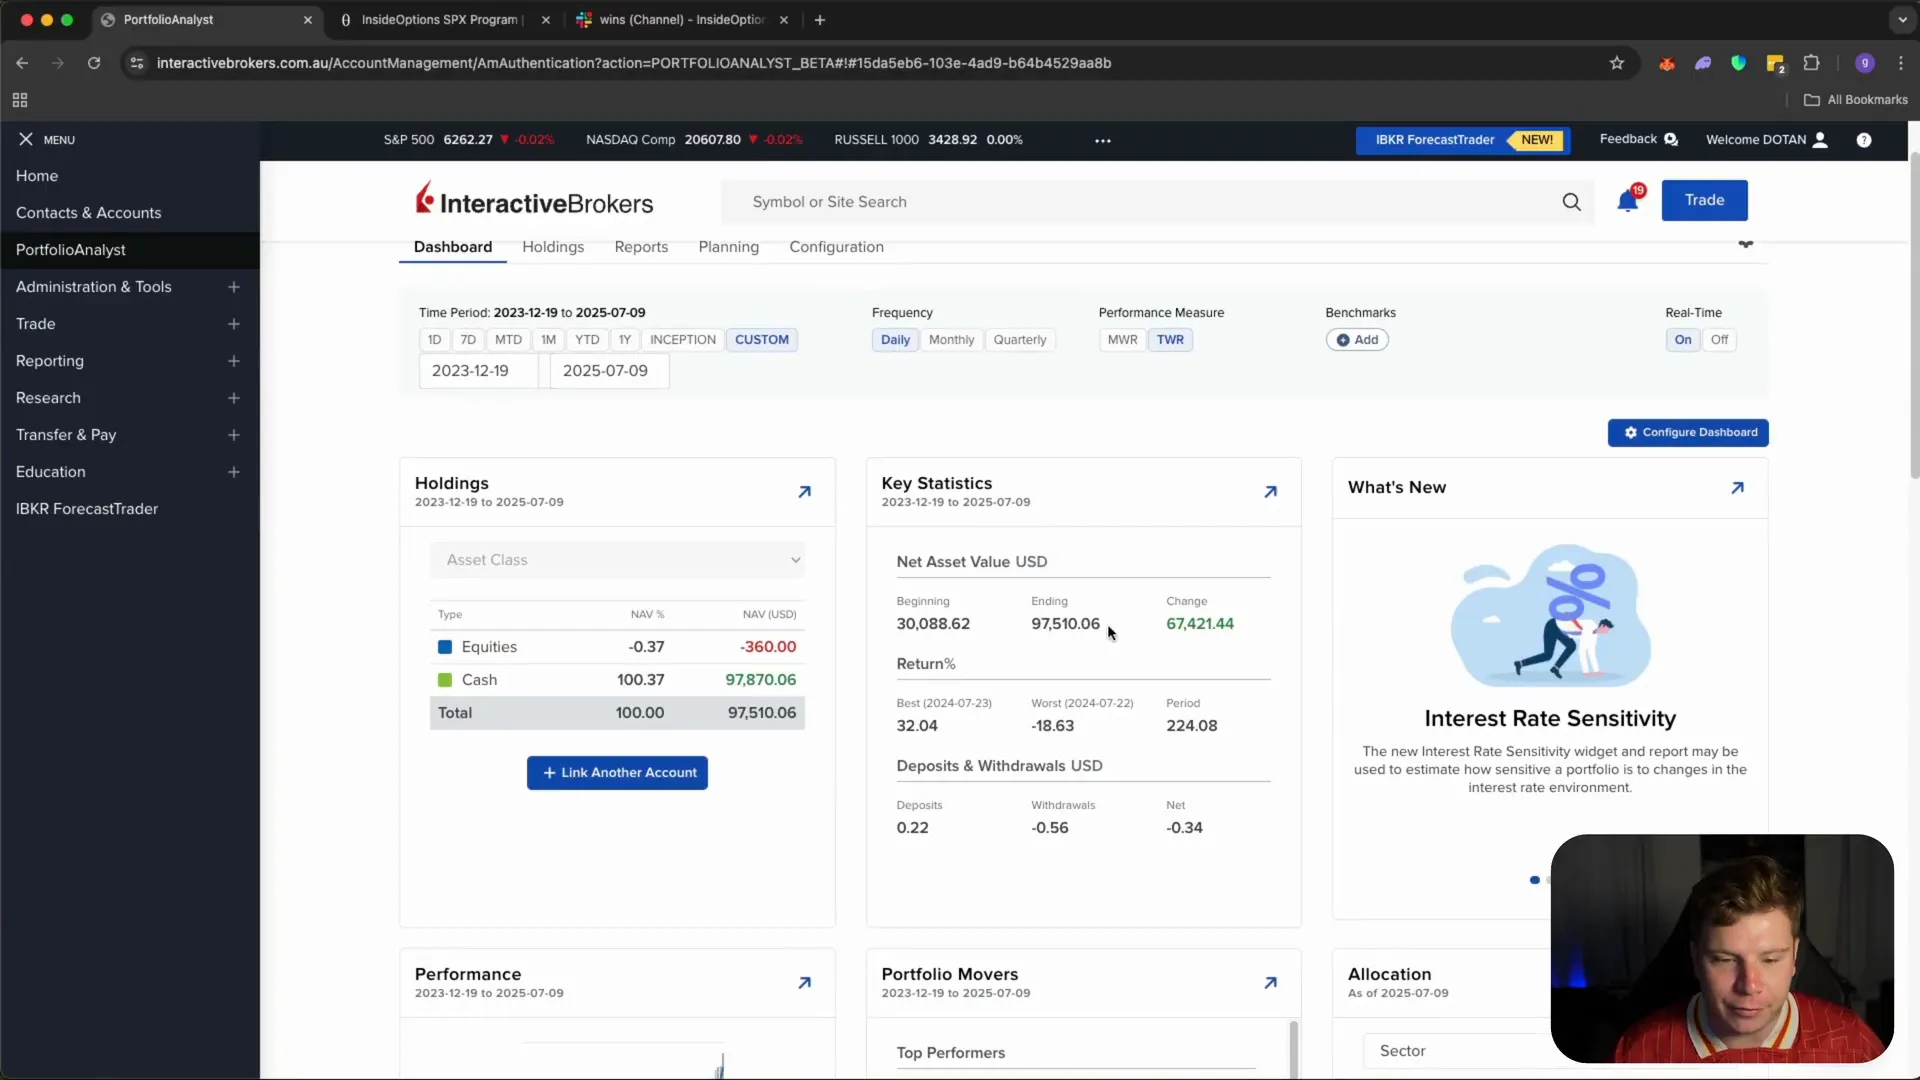
Task: Click the search magnifier icon
Action: pos(1572,202)
